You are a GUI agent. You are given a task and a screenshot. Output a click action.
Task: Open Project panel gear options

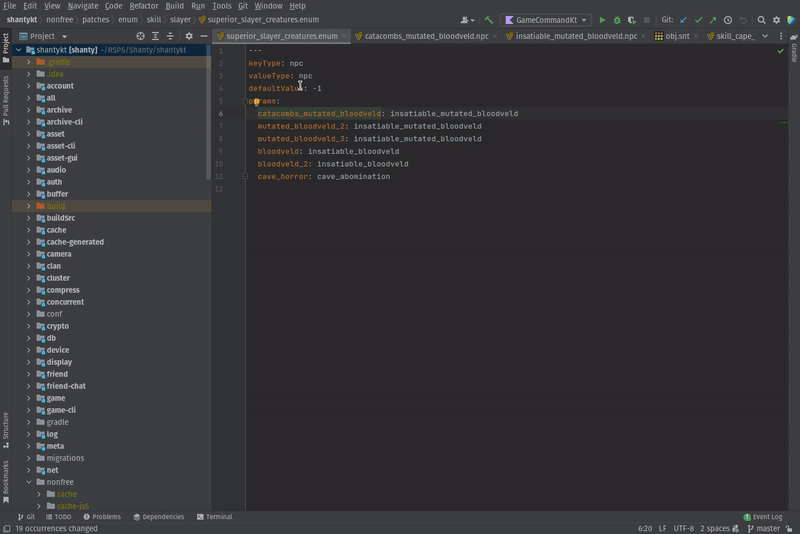188,36
